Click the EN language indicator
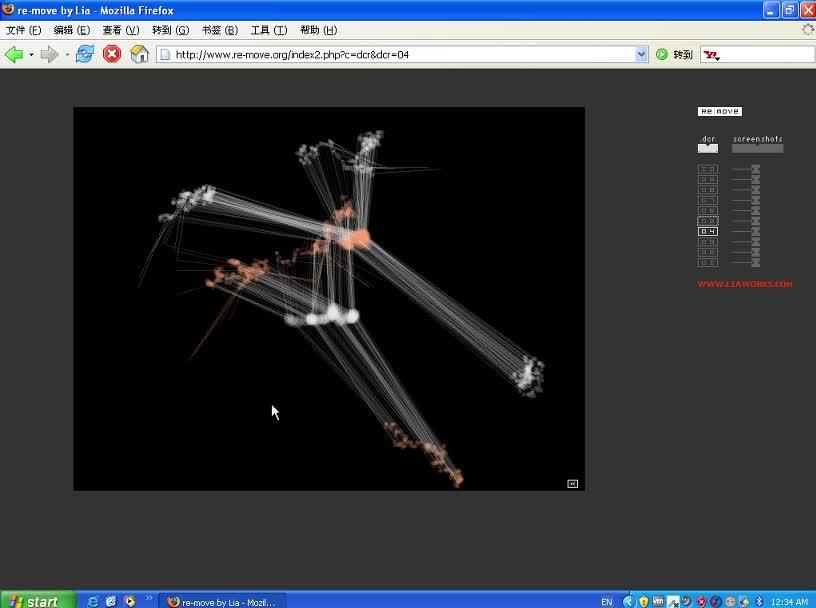This screenshot has height=608, width=816. click(607, 602)
